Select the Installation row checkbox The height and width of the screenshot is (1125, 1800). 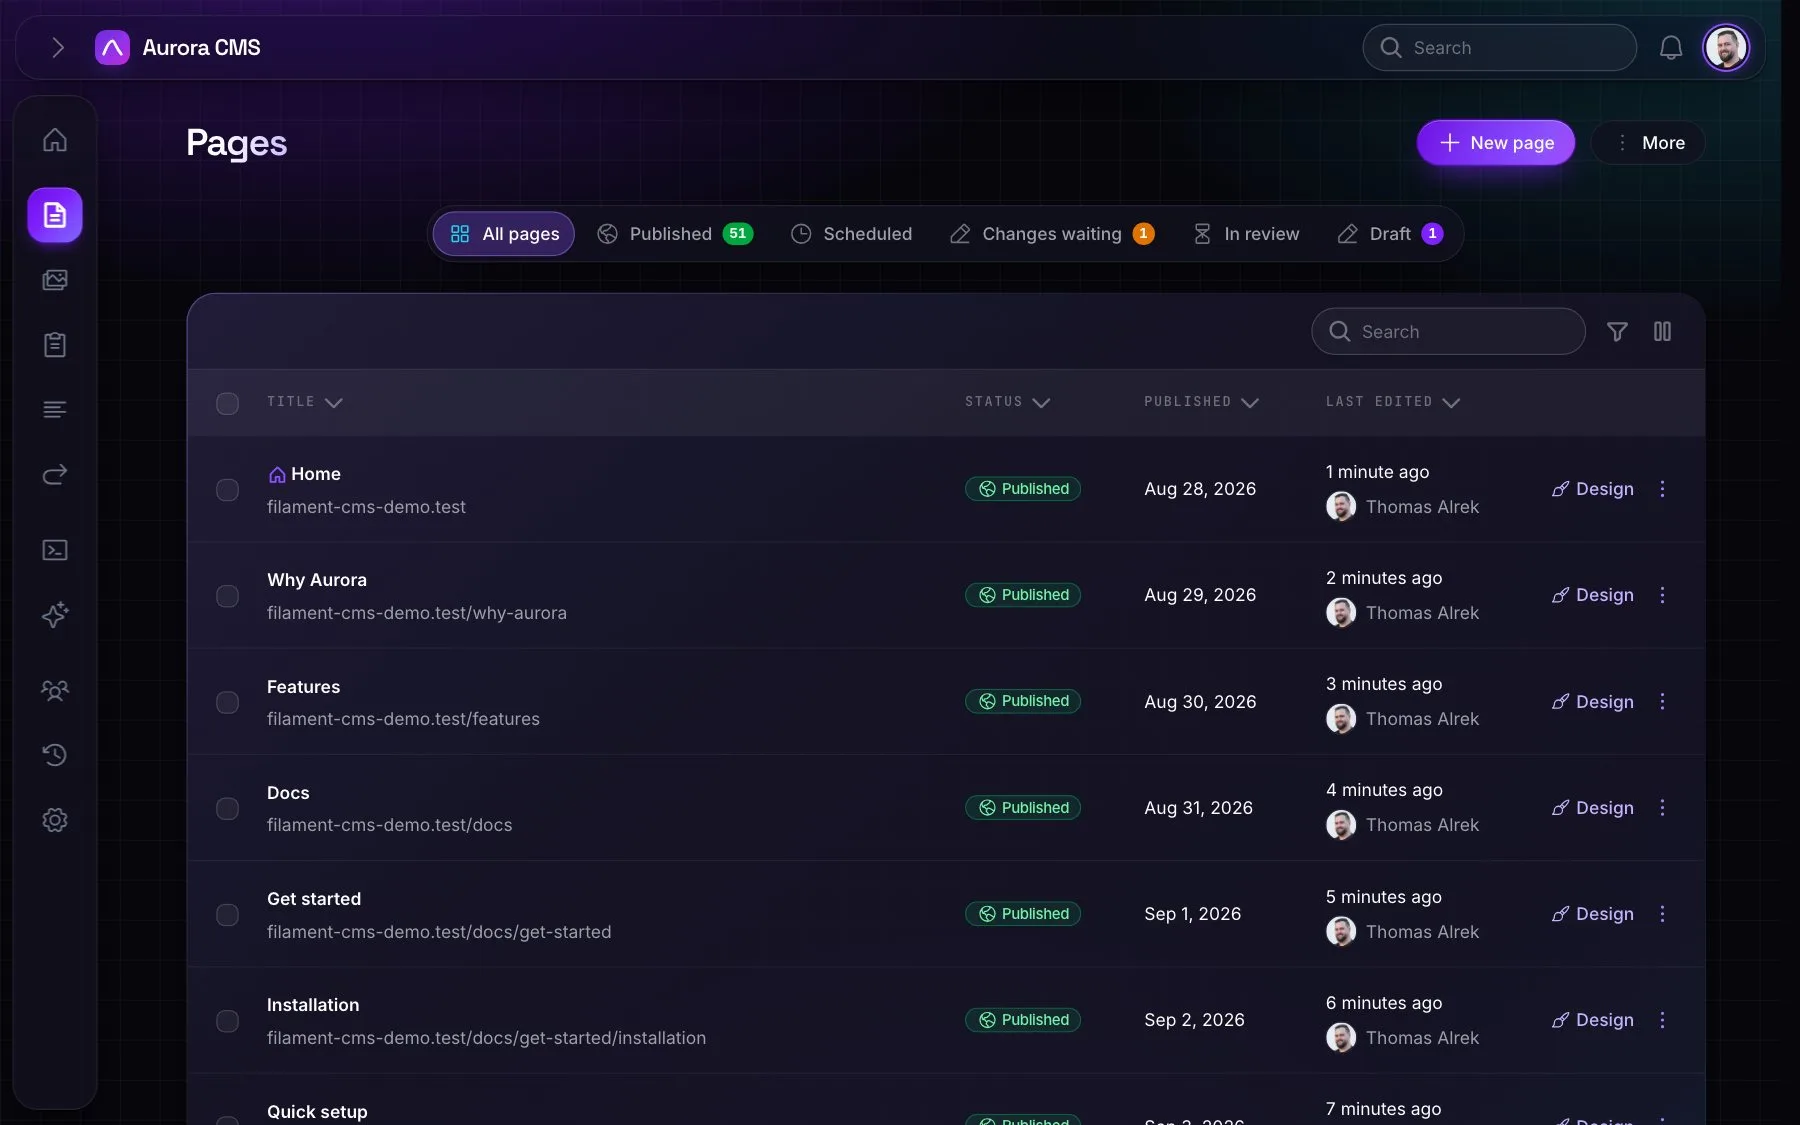pos(228,1021)
